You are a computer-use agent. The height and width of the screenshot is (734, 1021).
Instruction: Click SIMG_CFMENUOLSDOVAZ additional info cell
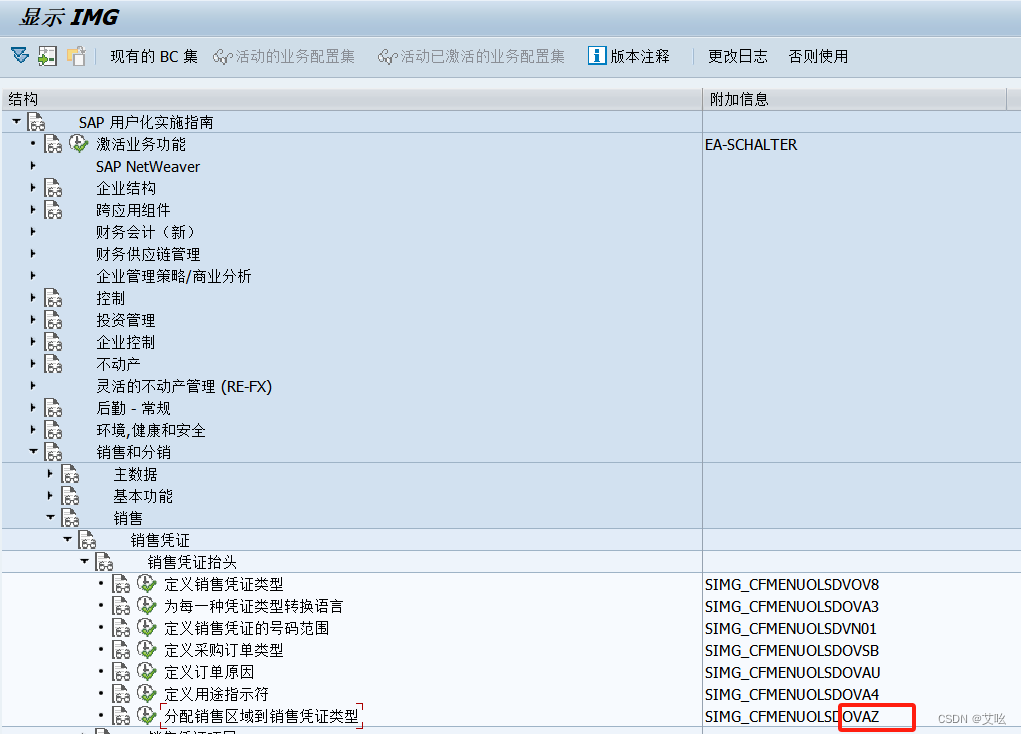792,716
